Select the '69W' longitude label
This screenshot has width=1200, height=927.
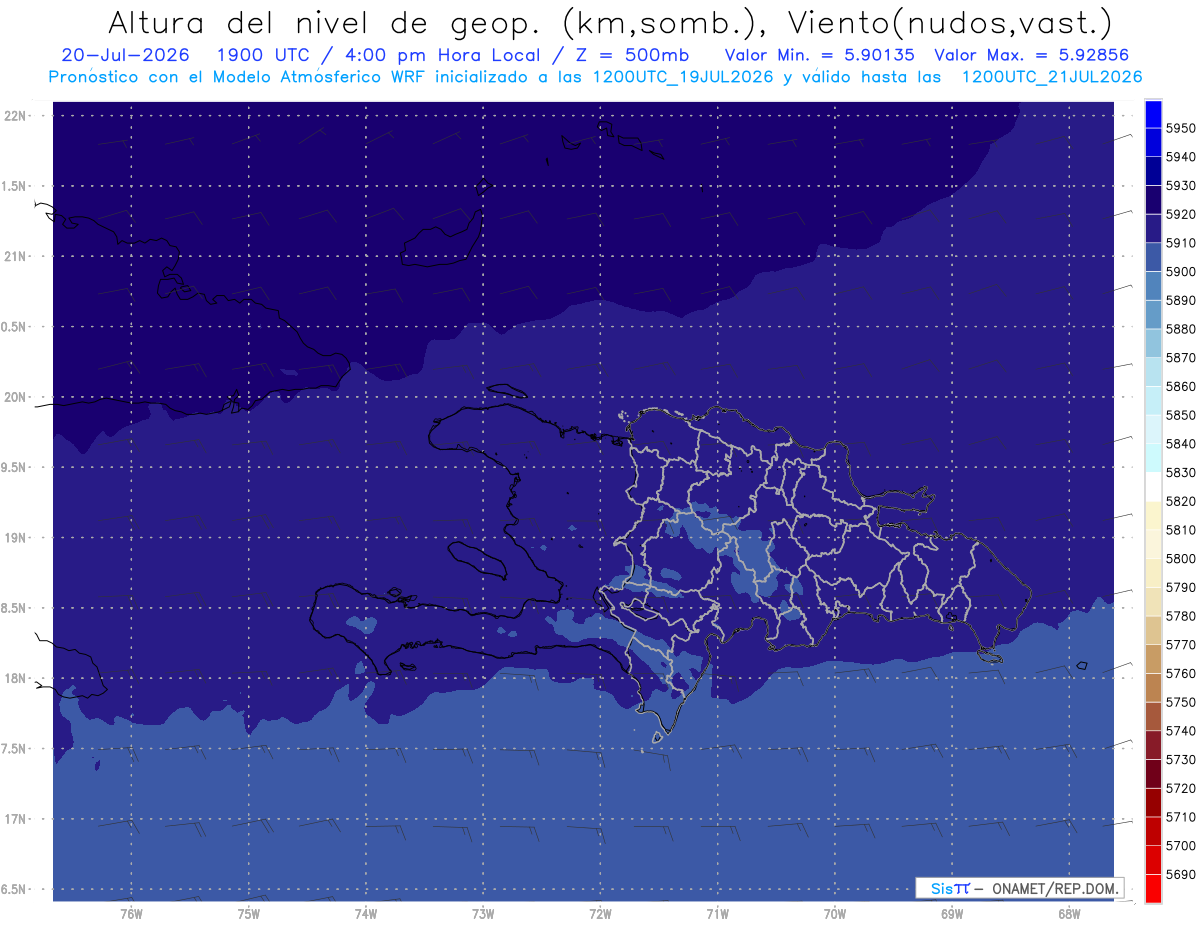[x=952, y=914]
